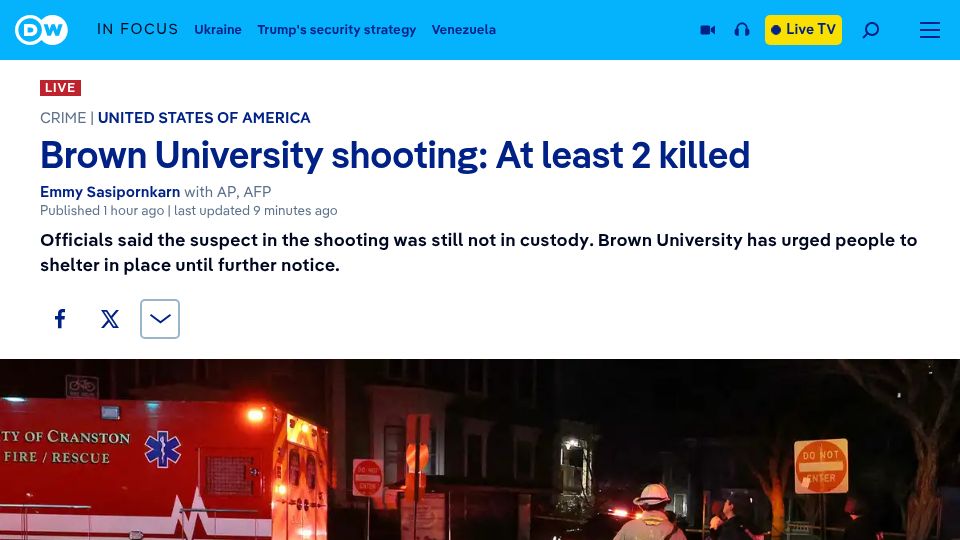The image size is (960, 540).
Task: Click the red LIVE badge
Action: tap(61, 88)
